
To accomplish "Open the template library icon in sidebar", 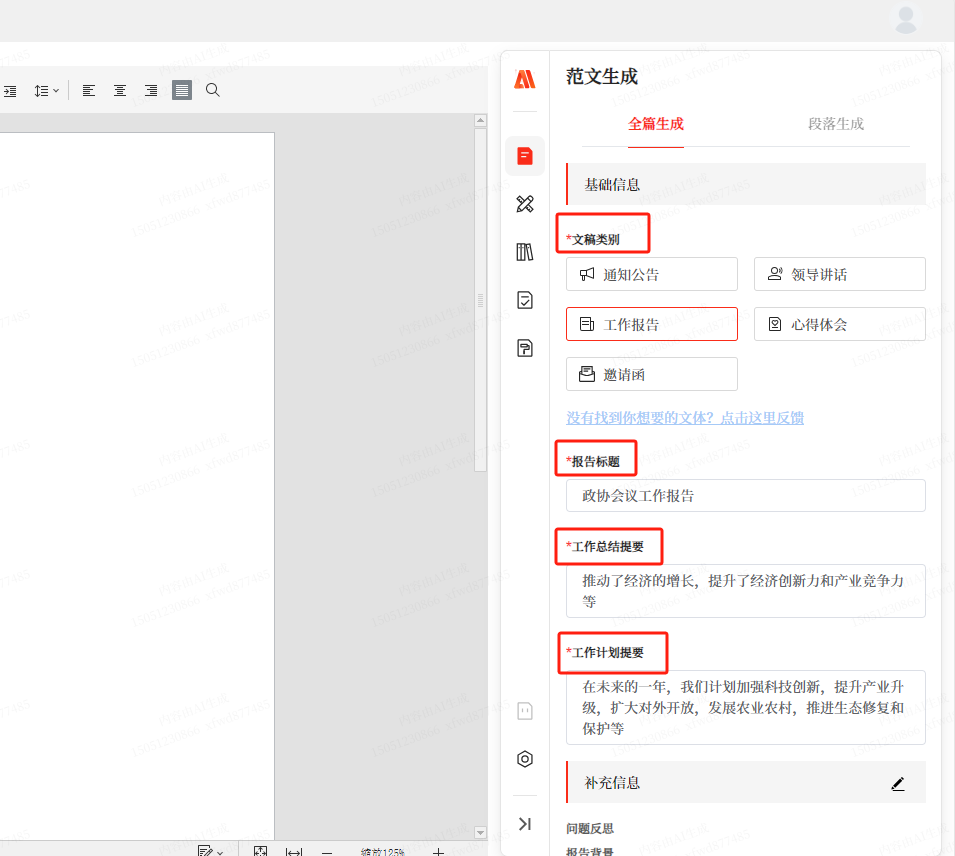I will pos(524,252).
